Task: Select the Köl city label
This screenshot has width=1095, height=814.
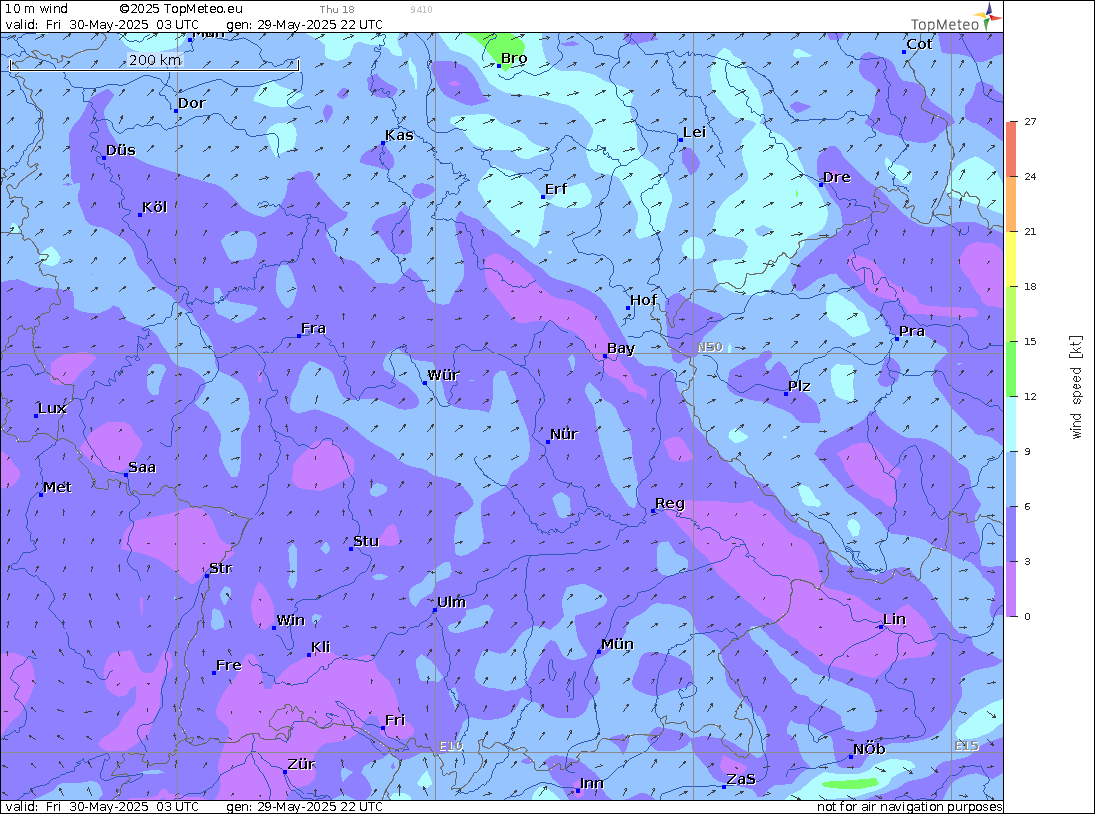Action: point(154,207)
